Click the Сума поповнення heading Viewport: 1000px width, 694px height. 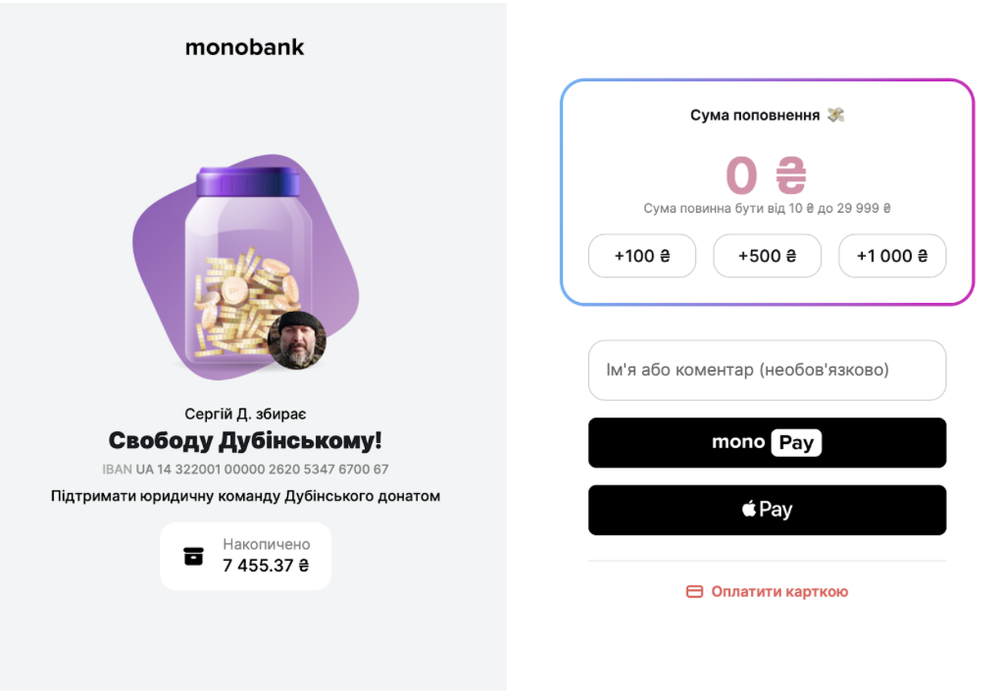pos(755,115)
